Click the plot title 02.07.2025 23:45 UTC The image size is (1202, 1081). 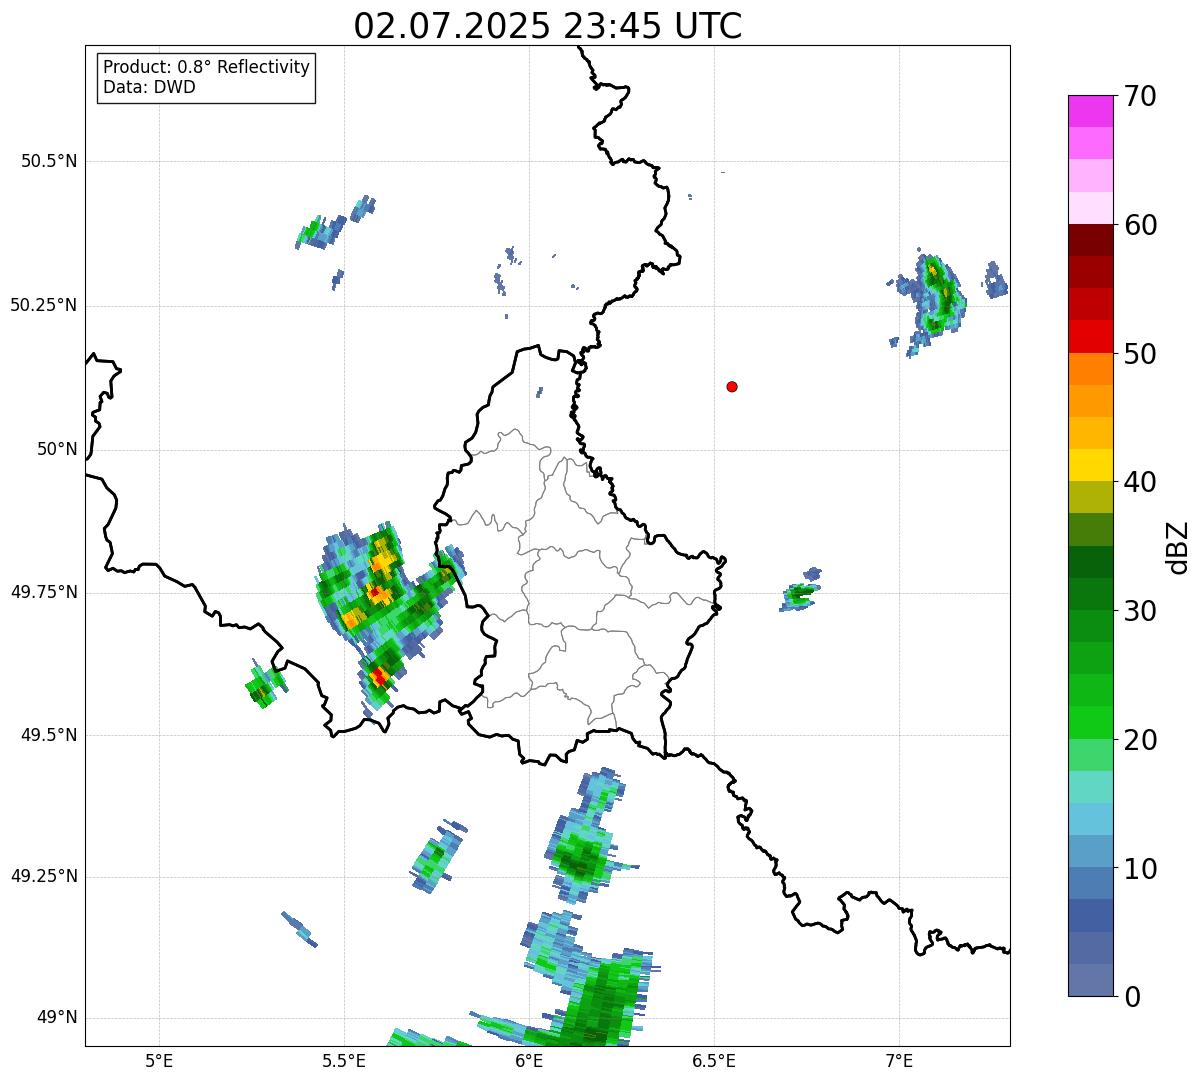pyautogui.click(x=548, y=25)
